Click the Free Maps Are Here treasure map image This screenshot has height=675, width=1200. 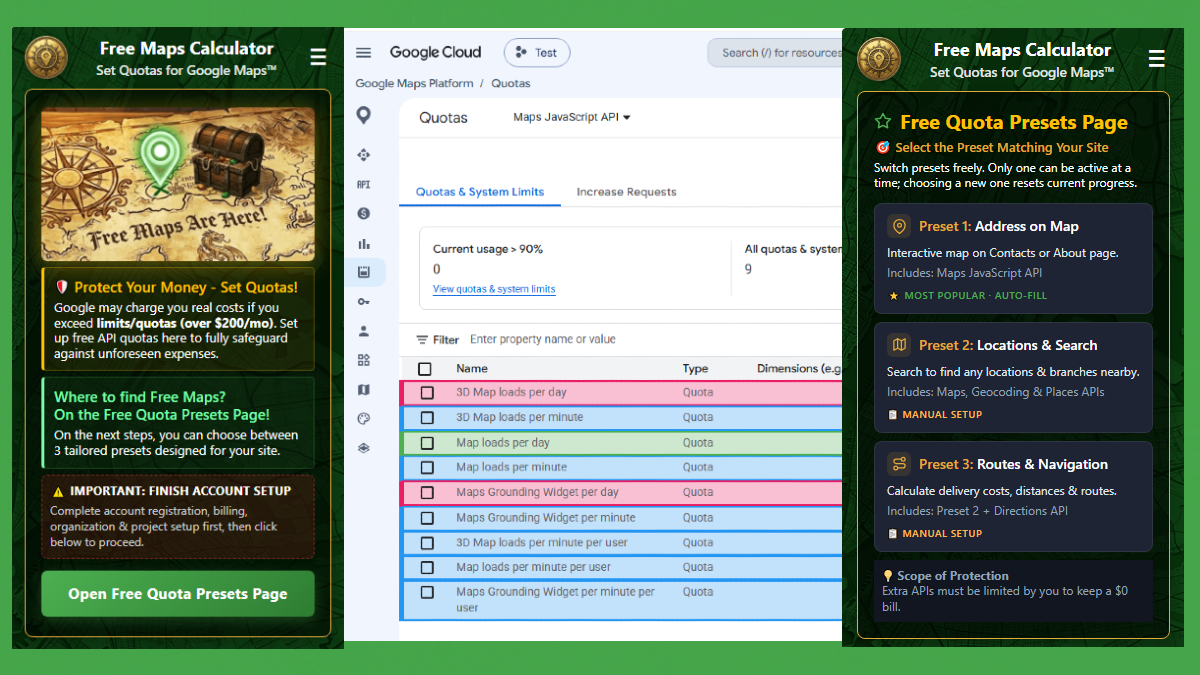178,185
